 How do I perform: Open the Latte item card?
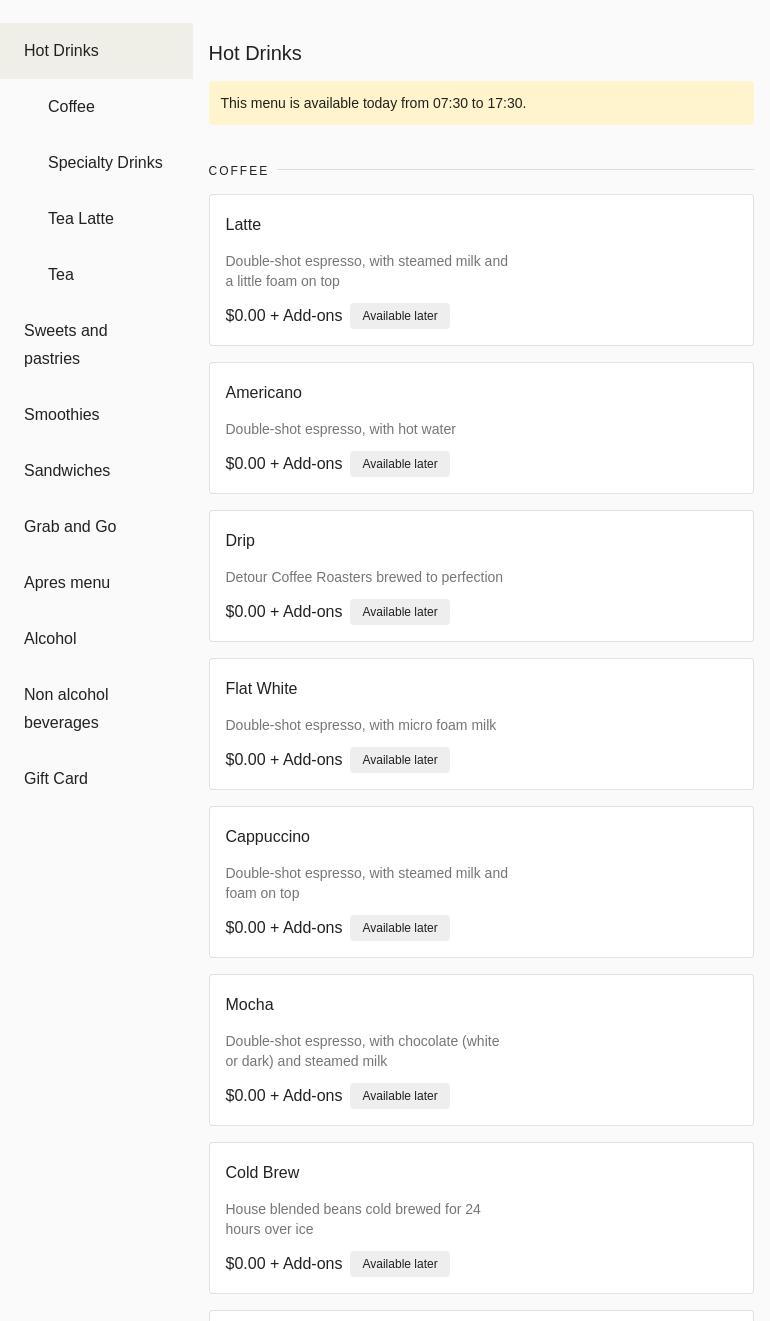pos(480,270)
